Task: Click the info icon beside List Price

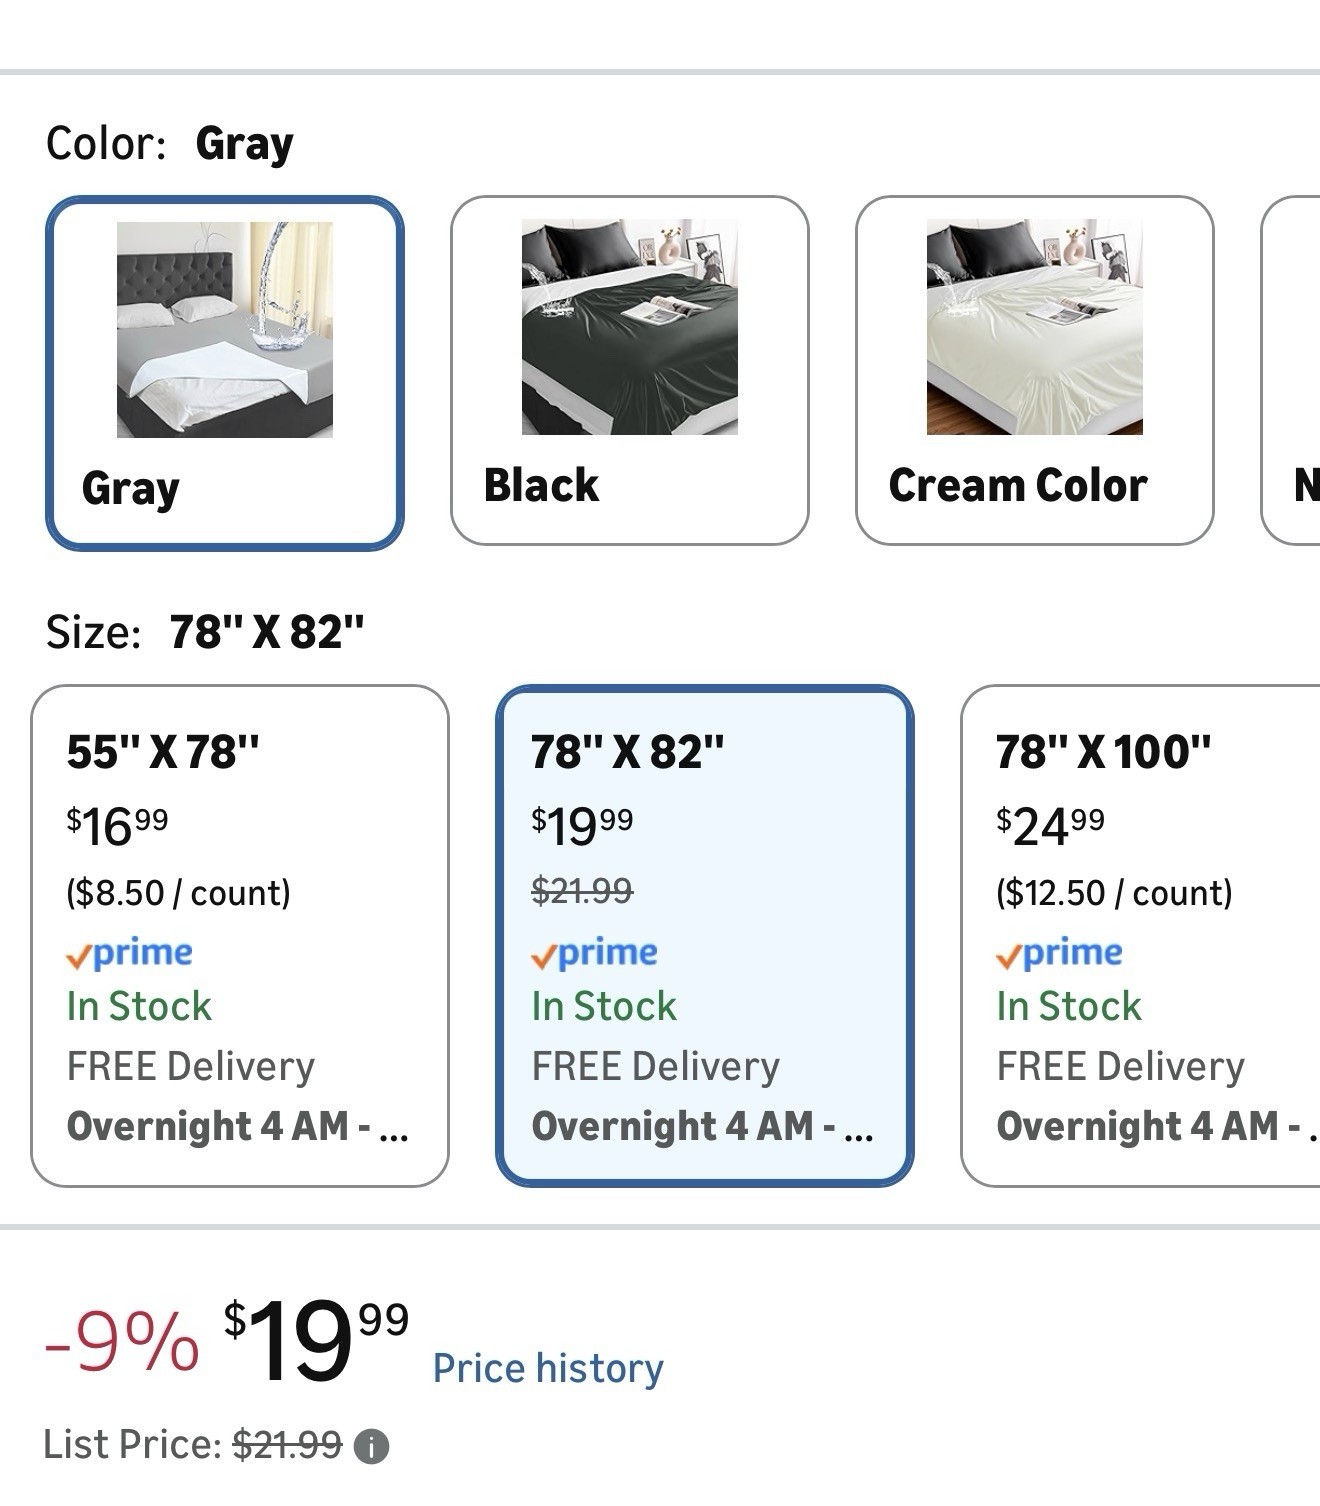Action: [x=372, y=1446]
